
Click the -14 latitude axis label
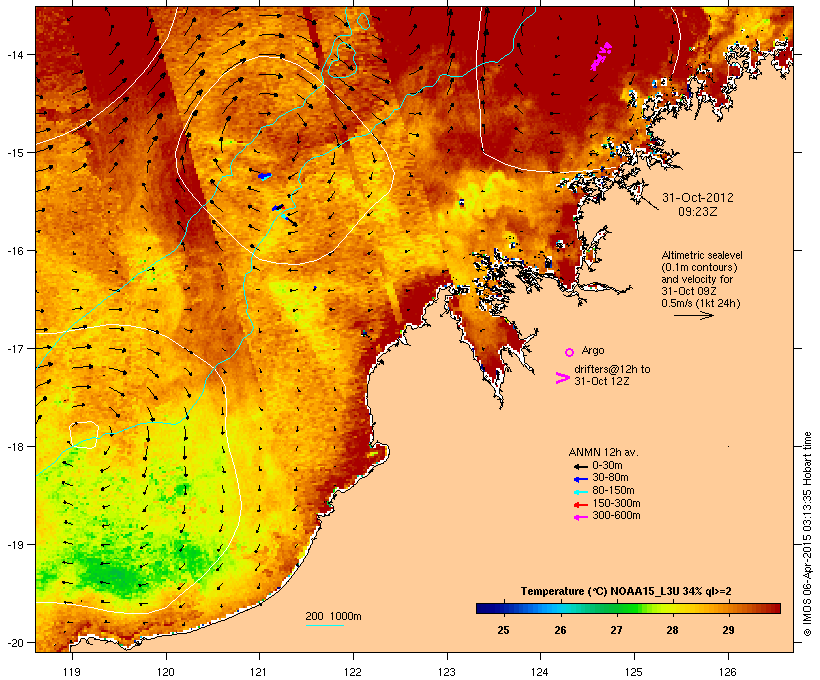(x=14, y=54)
